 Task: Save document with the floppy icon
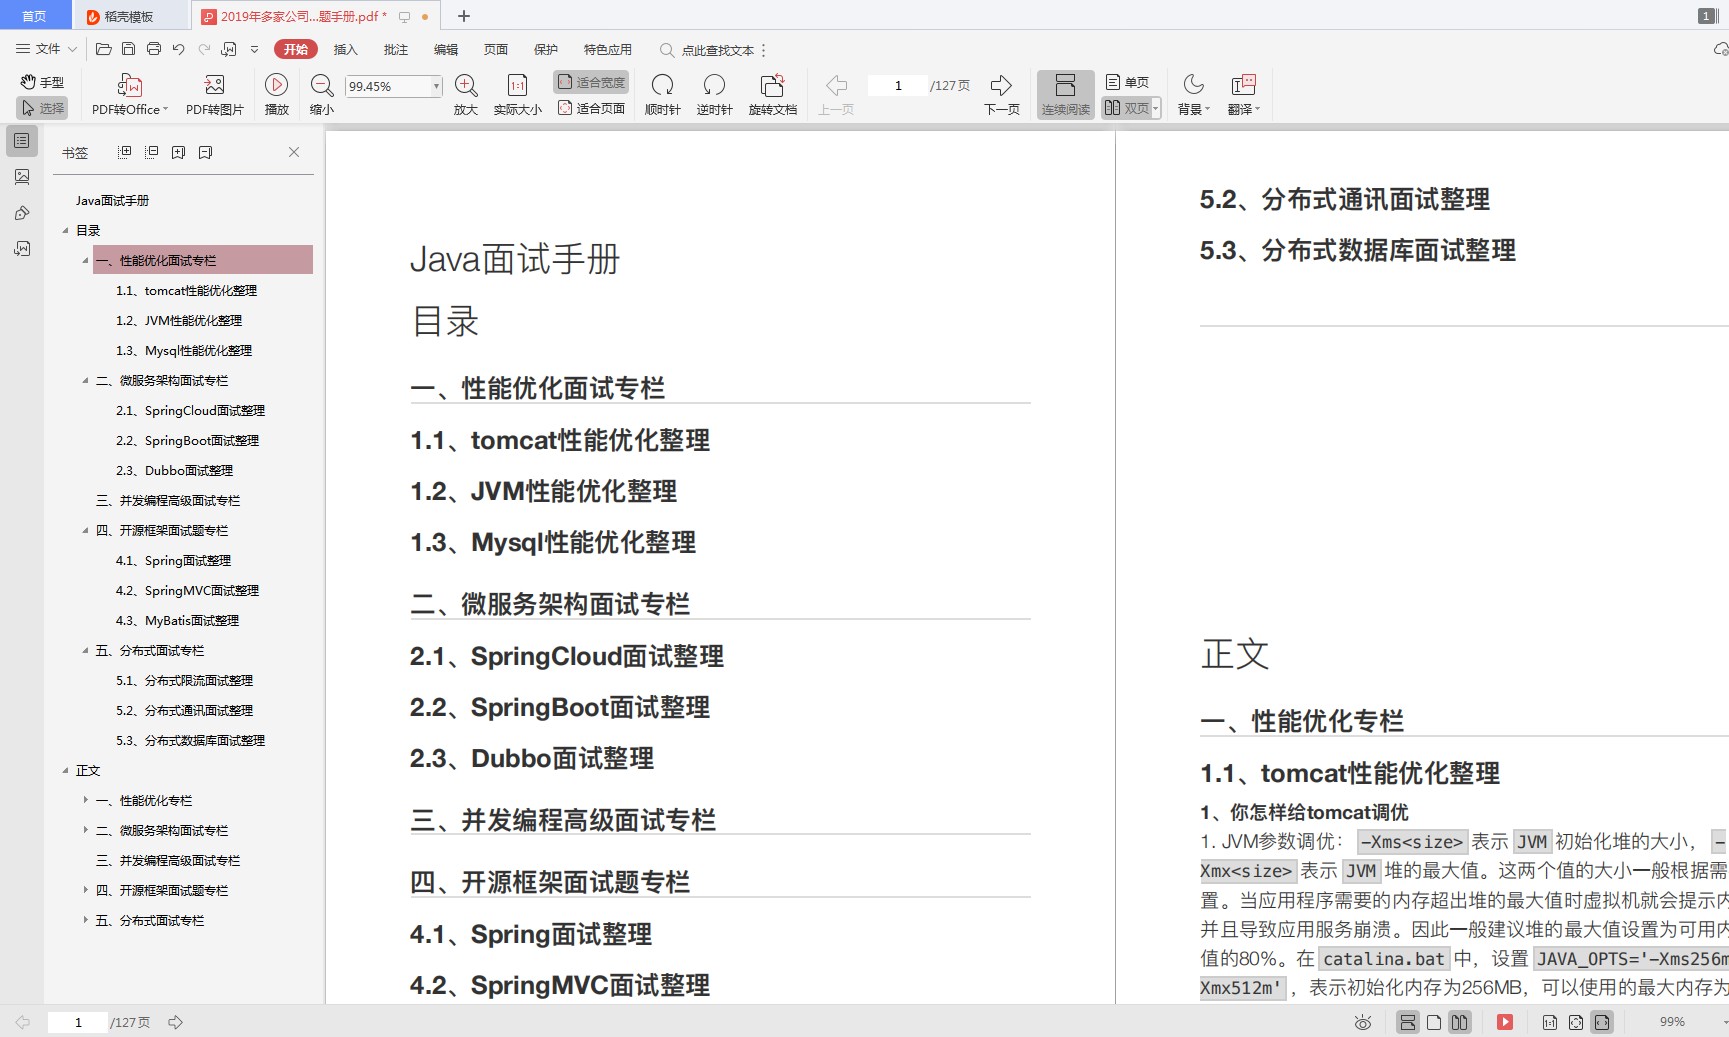click(x=128, y=49)
